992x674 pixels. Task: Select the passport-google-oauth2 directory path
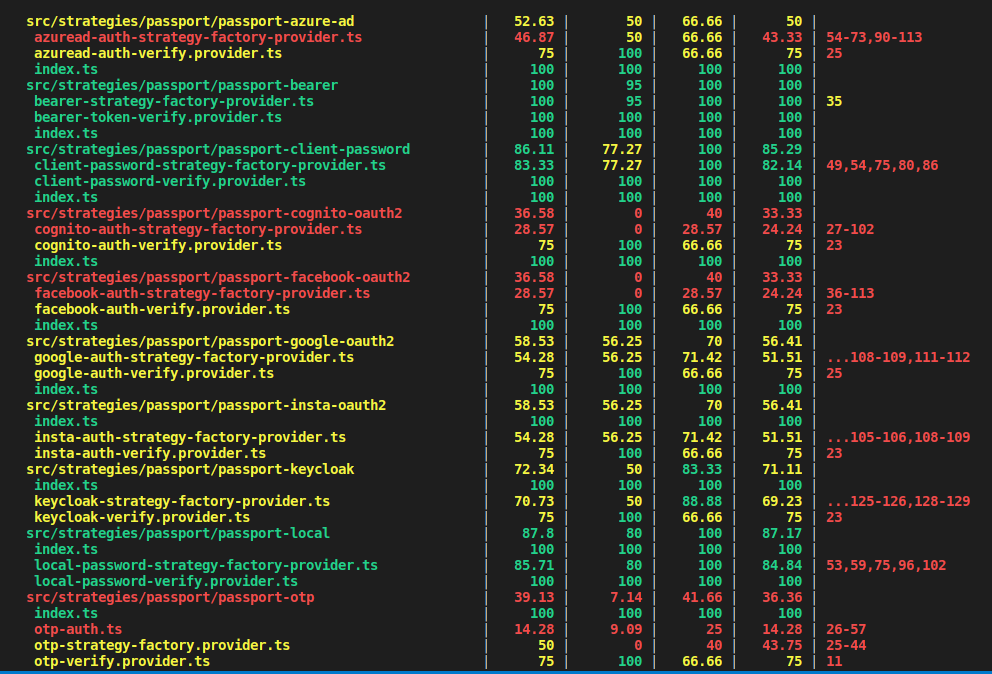click(210, 341)
